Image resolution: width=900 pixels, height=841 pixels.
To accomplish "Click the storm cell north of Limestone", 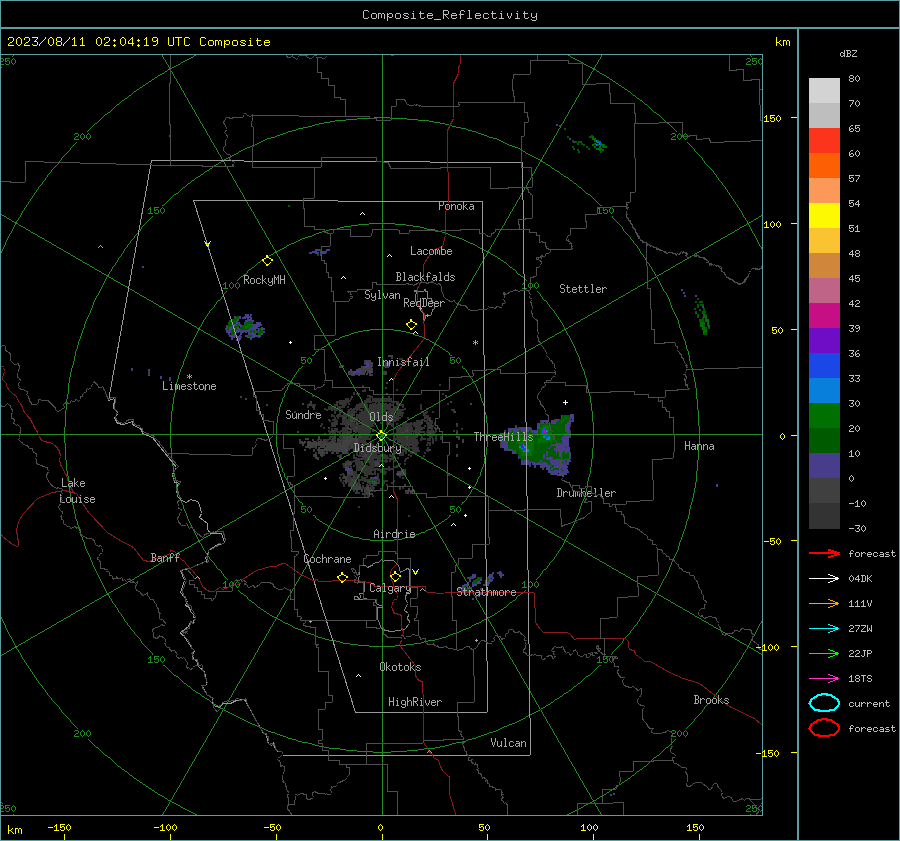I will tap(245, 327).
